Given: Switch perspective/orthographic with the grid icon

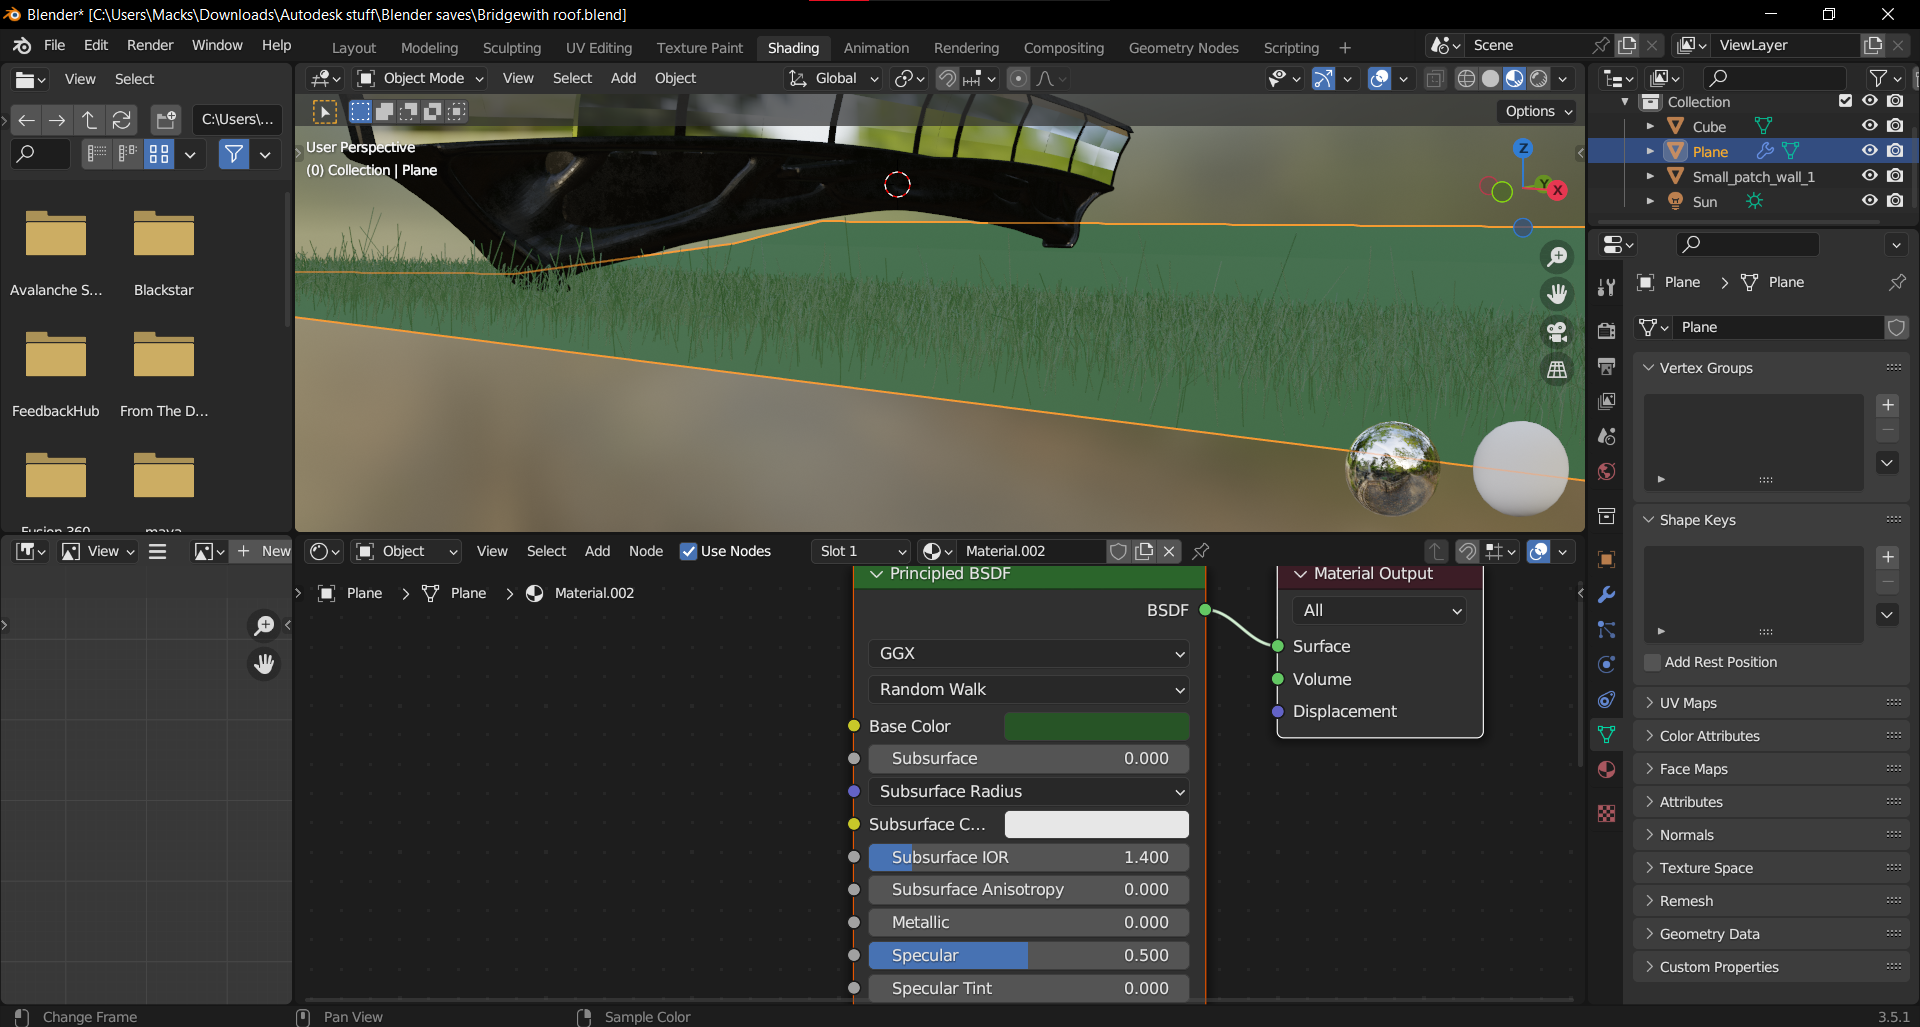Looking at the screenshot, I should click(1557, 370).
